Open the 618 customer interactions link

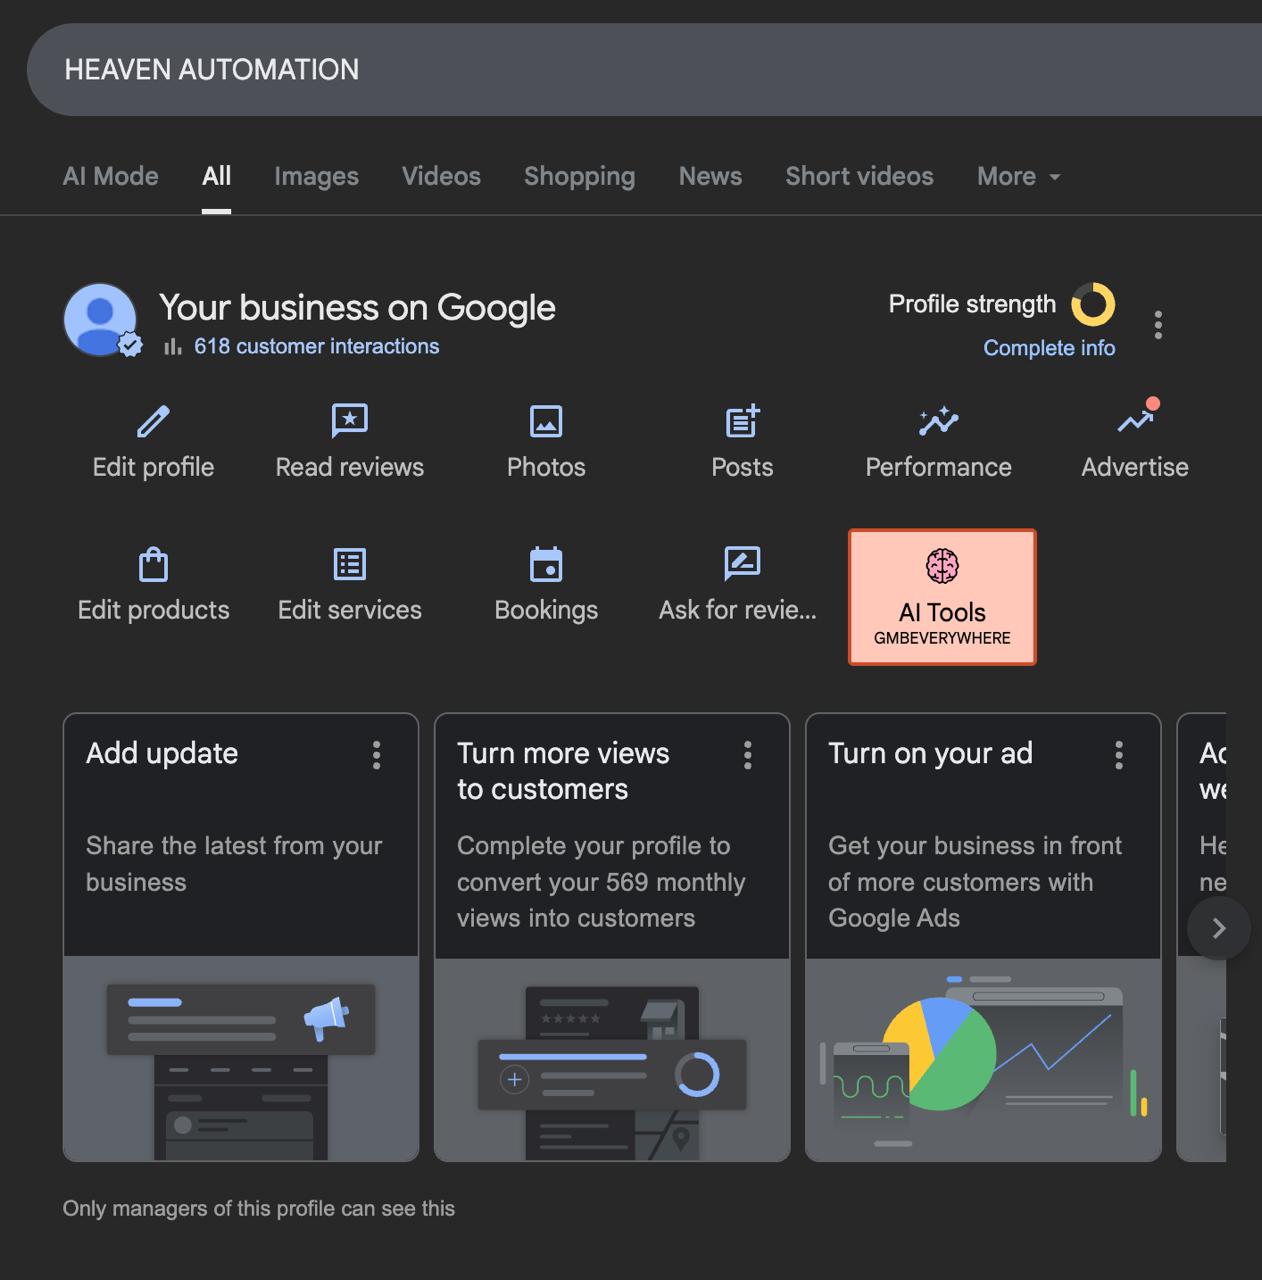316,346
